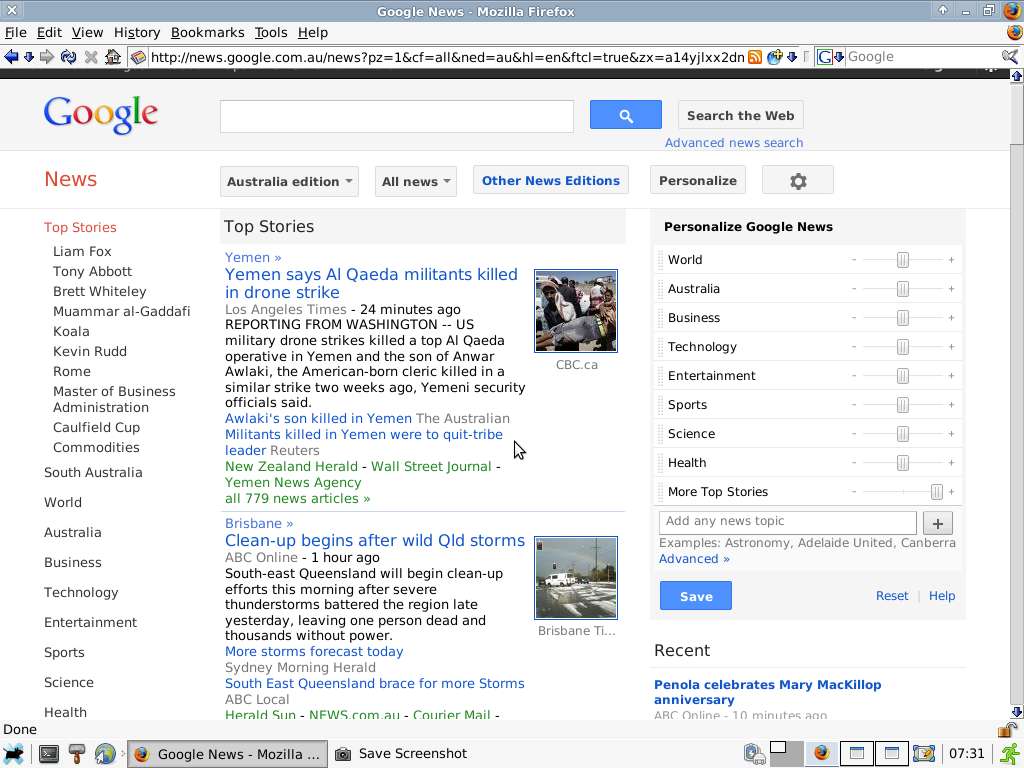Viewport: 1024px width, 768px height.
Task: Open 'Penola celebrates Mary MacKillop anniversary' link
Action: pos(767,692)
